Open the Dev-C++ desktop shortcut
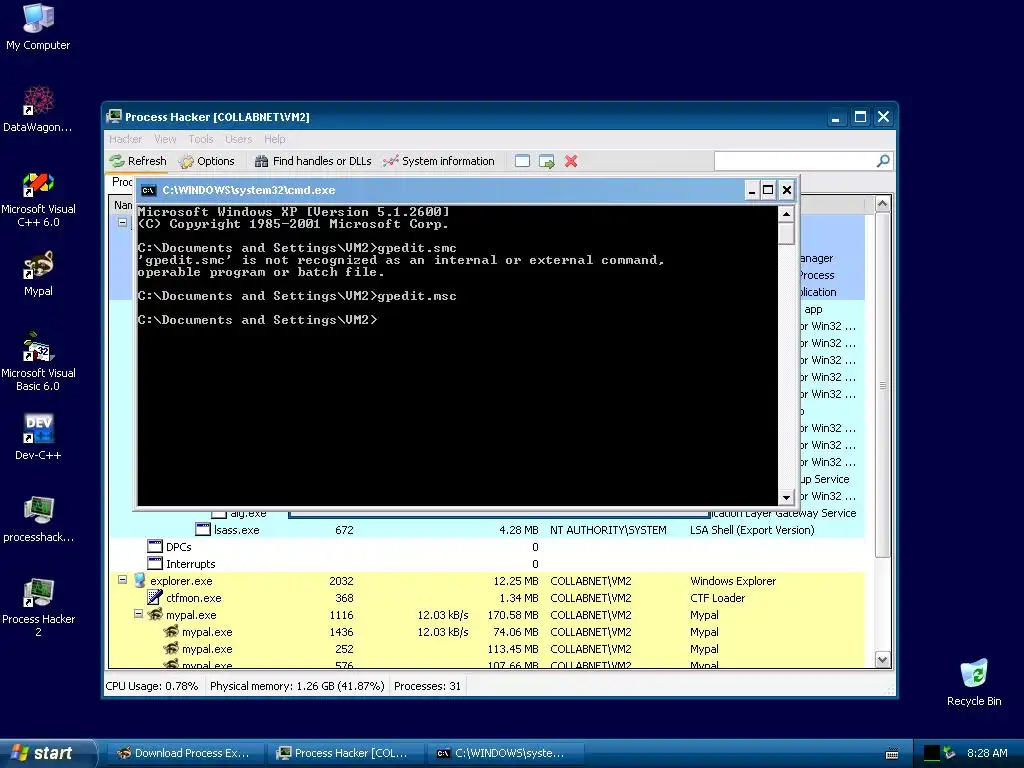1024x768 pixels. (x=38, y=436)
